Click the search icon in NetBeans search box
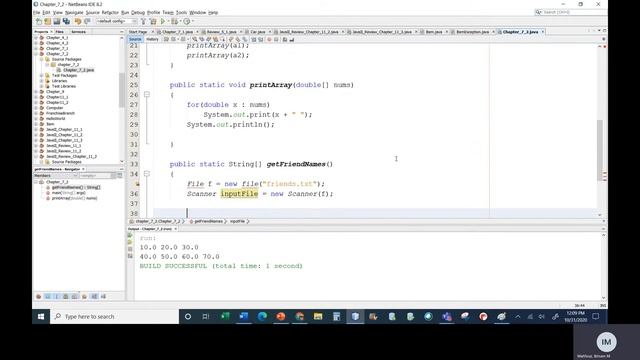 tap(539, 12)
